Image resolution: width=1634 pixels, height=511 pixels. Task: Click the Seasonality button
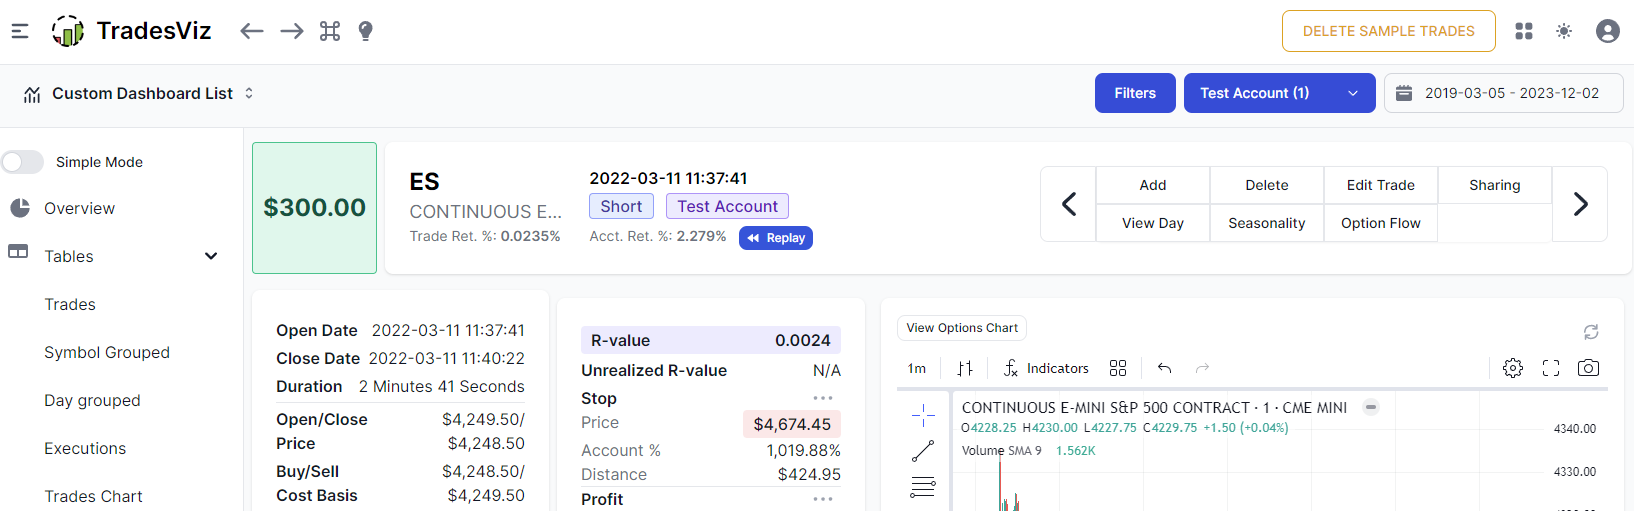(1267, 223)
